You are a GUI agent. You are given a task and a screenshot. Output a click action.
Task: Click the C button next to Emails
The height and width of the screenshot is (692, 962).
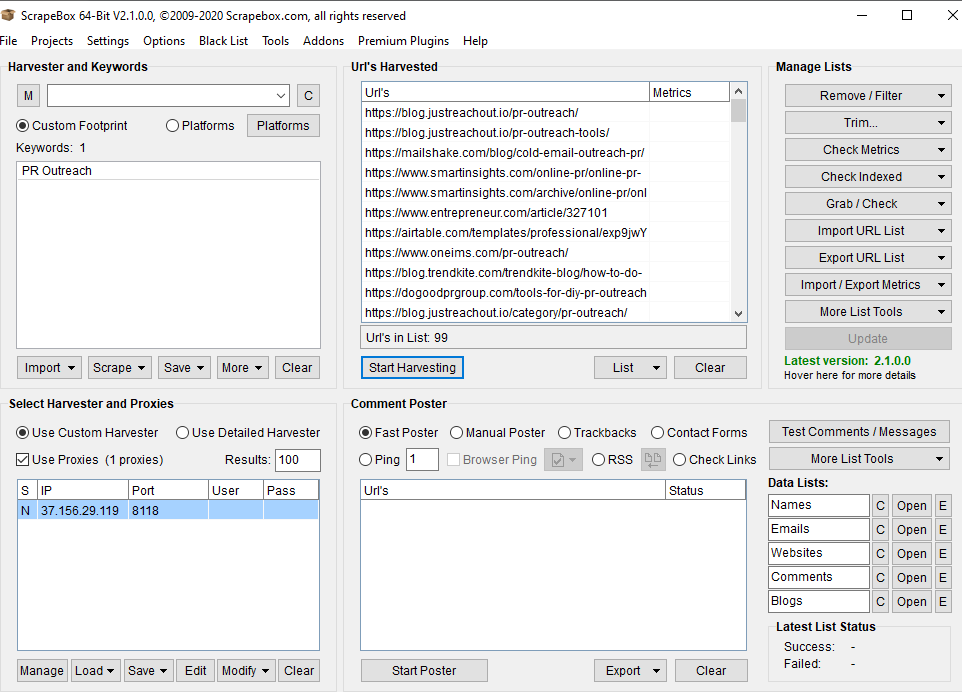(x=880, y=529)
